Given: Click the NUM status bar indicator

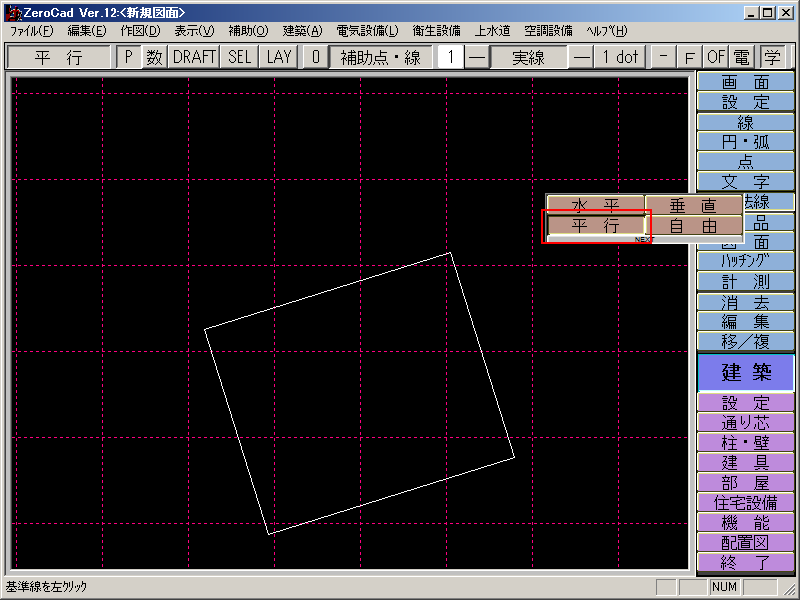Looking at the screenshot, I should coord(724,587).
